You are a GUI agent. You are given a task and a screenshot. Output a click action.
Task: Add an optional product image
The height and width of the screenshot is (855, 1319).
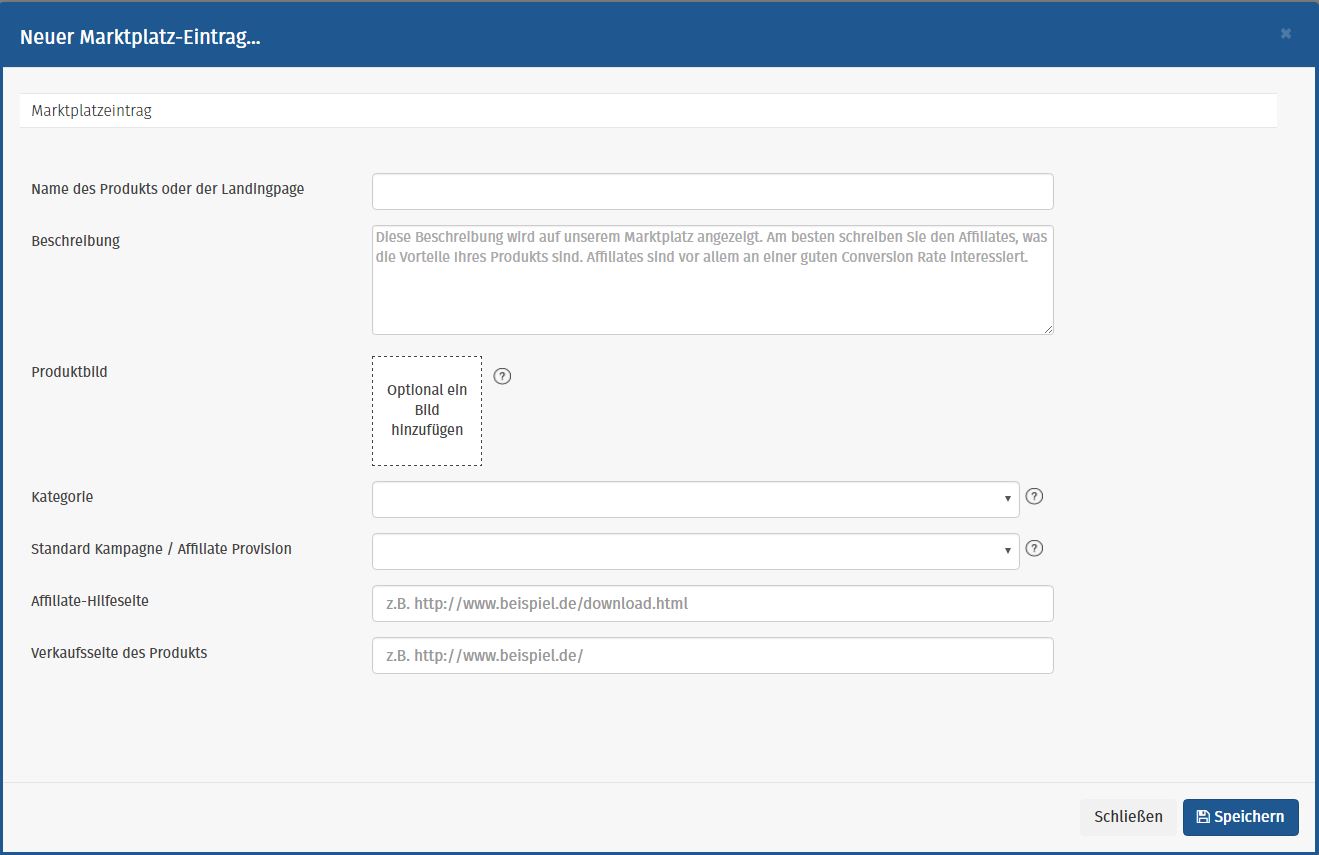427,410
